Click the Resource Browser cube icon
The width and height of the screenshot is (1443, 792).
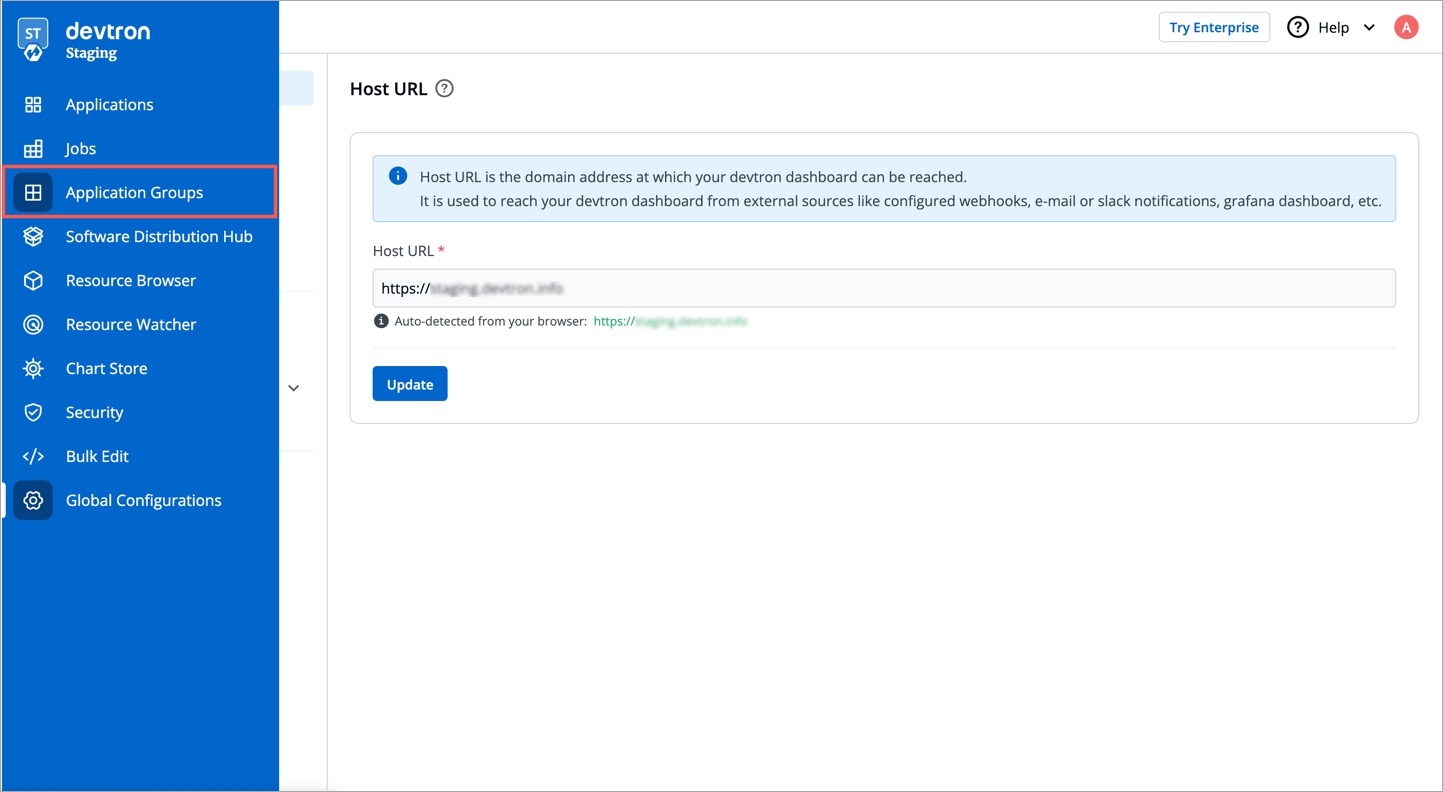[x=33, y=281]
